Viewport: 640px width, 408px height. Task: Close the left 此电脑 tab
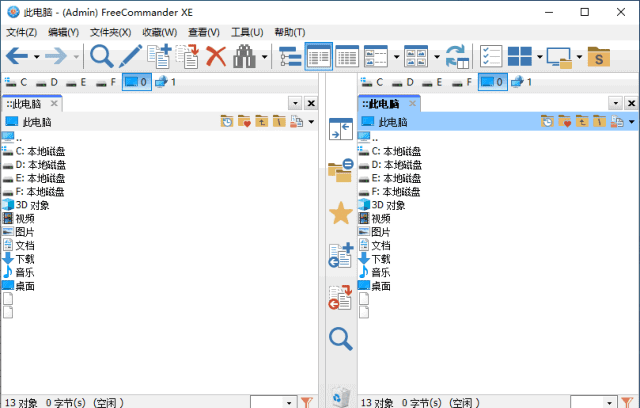pyautogui.click(x=54, y=104)
